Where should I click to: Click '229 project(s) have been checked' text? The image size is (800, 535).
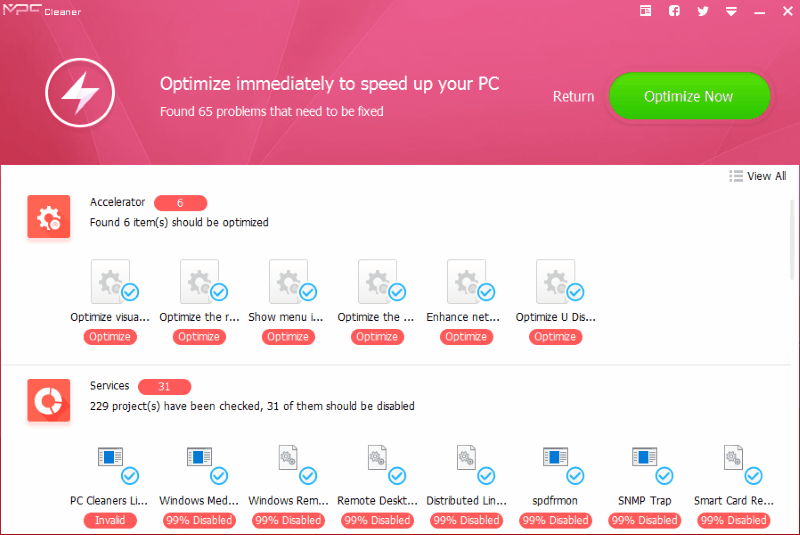(x=175, y=406)
